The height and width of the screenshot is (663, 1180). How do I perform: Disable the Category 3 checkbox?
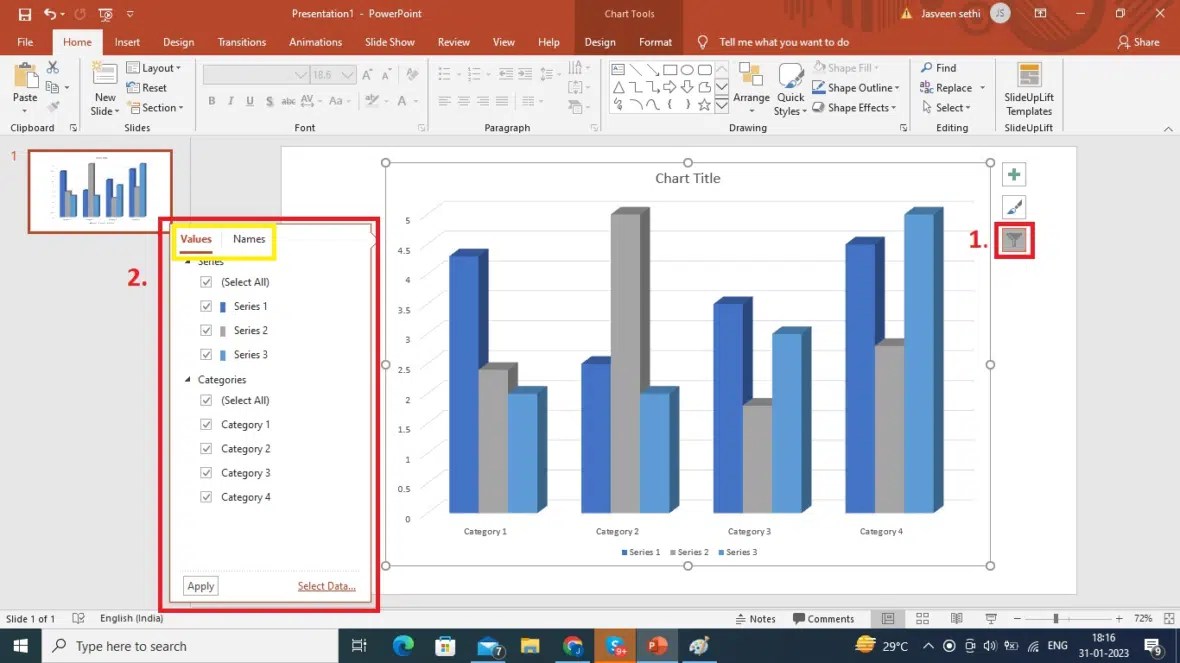pyautogui.click(x=206, y=472)
